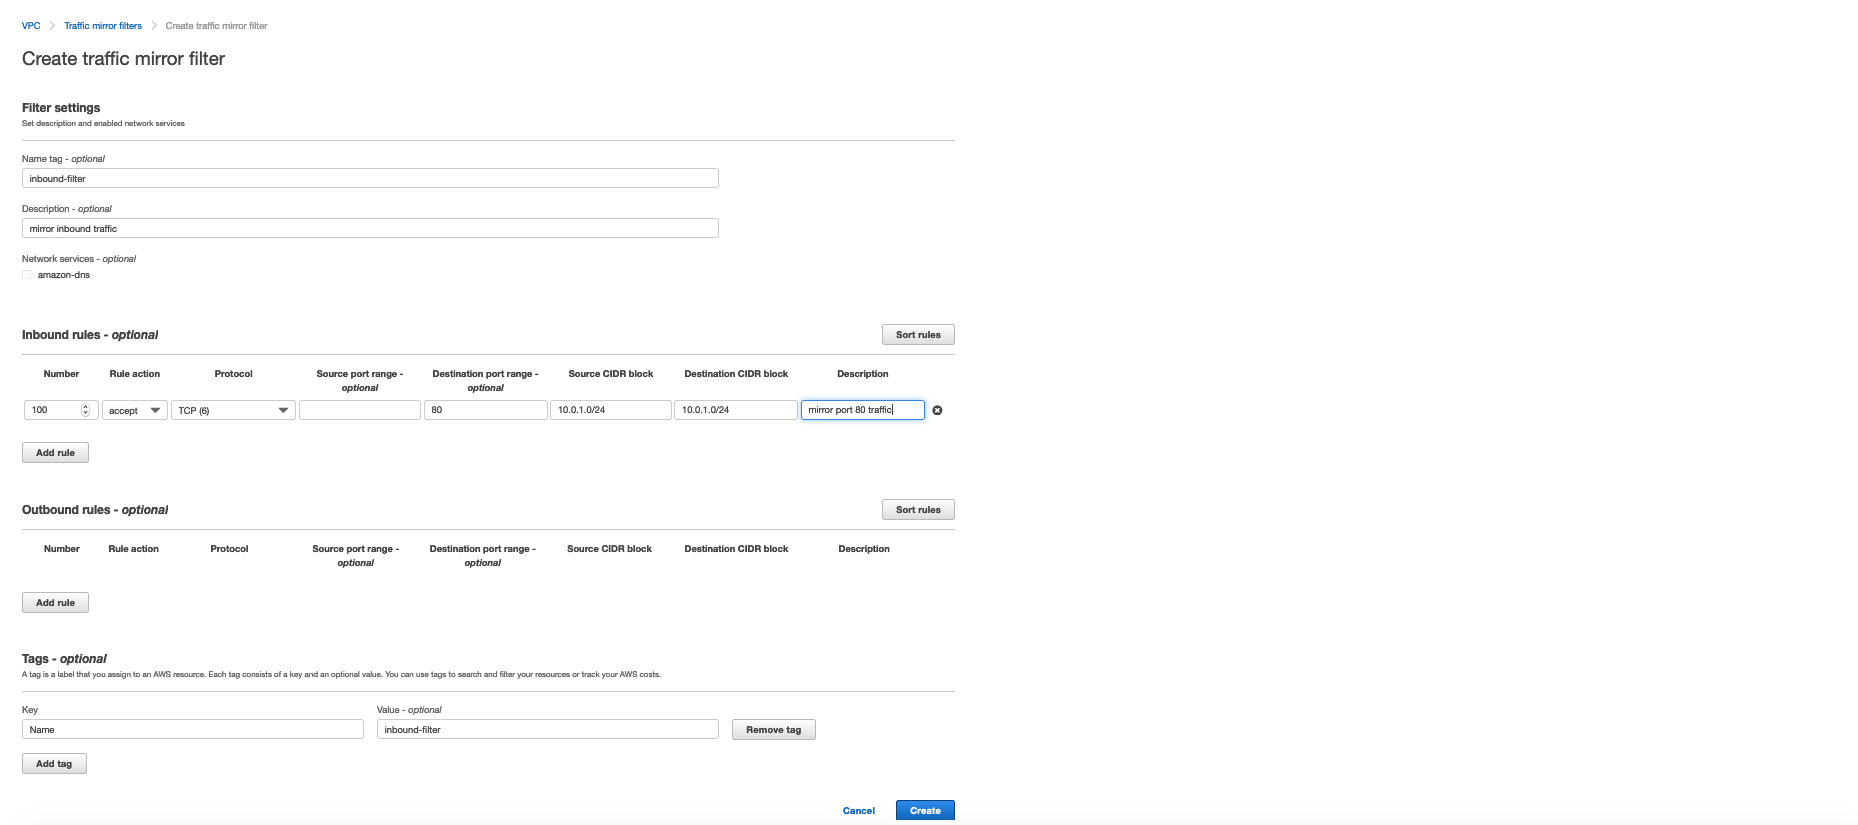Add rule under Outbound rules
The width and height of the screenshot is (1858, 825).
55,603
